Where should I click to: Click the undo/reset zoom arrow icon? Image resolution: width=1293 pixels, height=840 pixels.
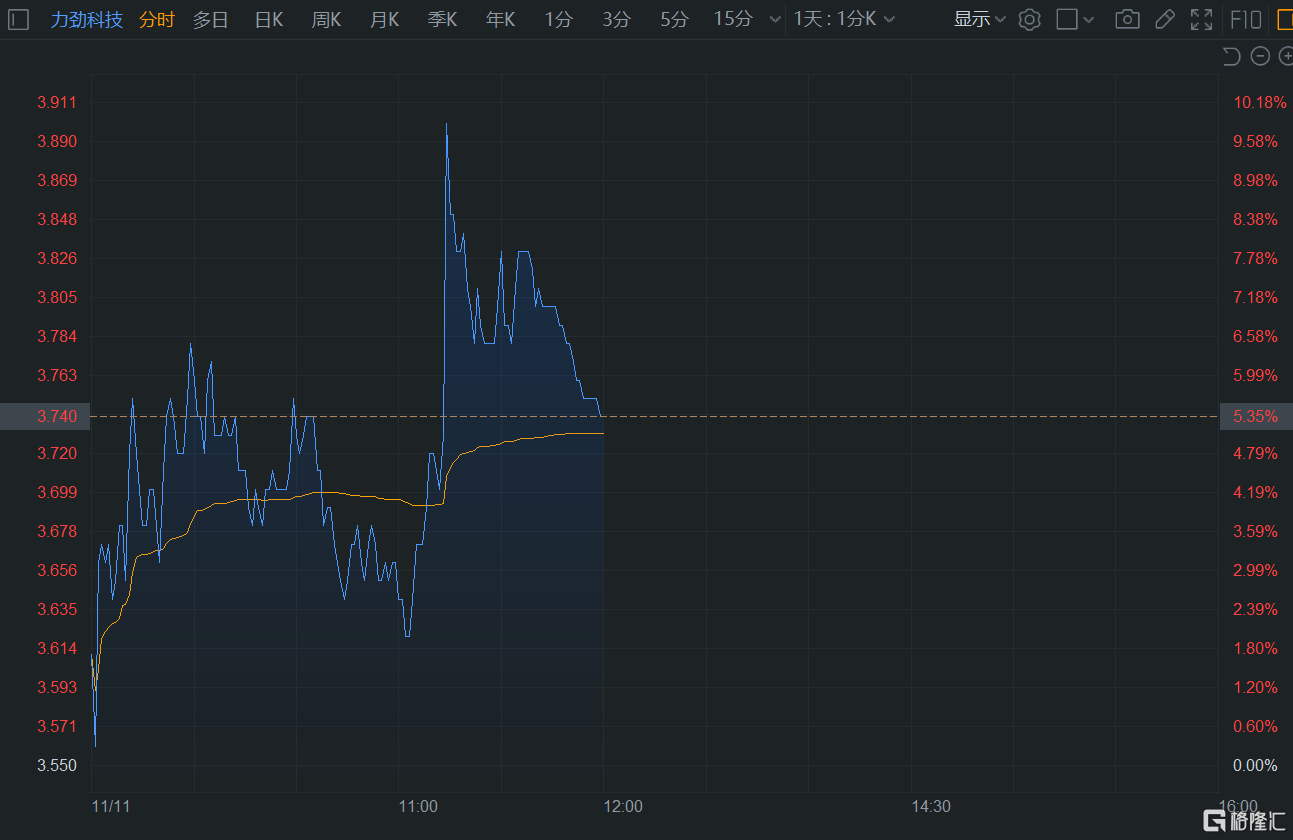pyautogui.click(x=1231, y=56)
